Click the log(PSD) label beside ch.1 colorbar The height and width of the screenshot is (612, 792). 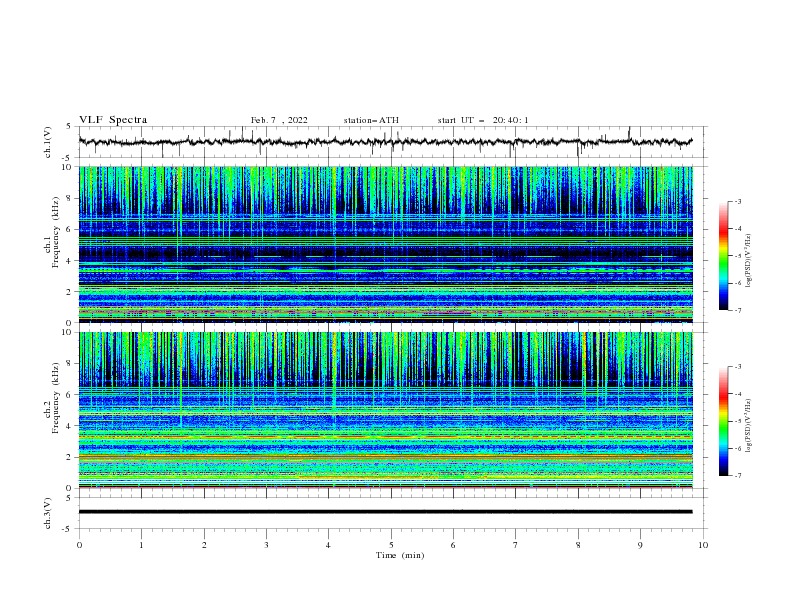click(x=749, y=261)
